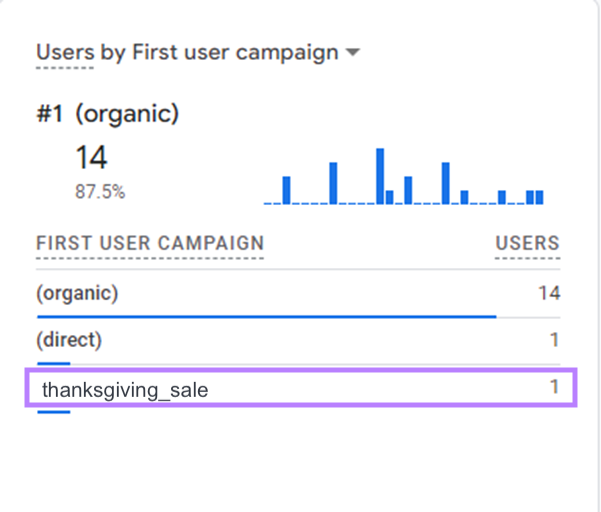Click the long blue bar under (organic)
Image resolution: width=601 pixels, height=512 pixels.
coord(266,316)
